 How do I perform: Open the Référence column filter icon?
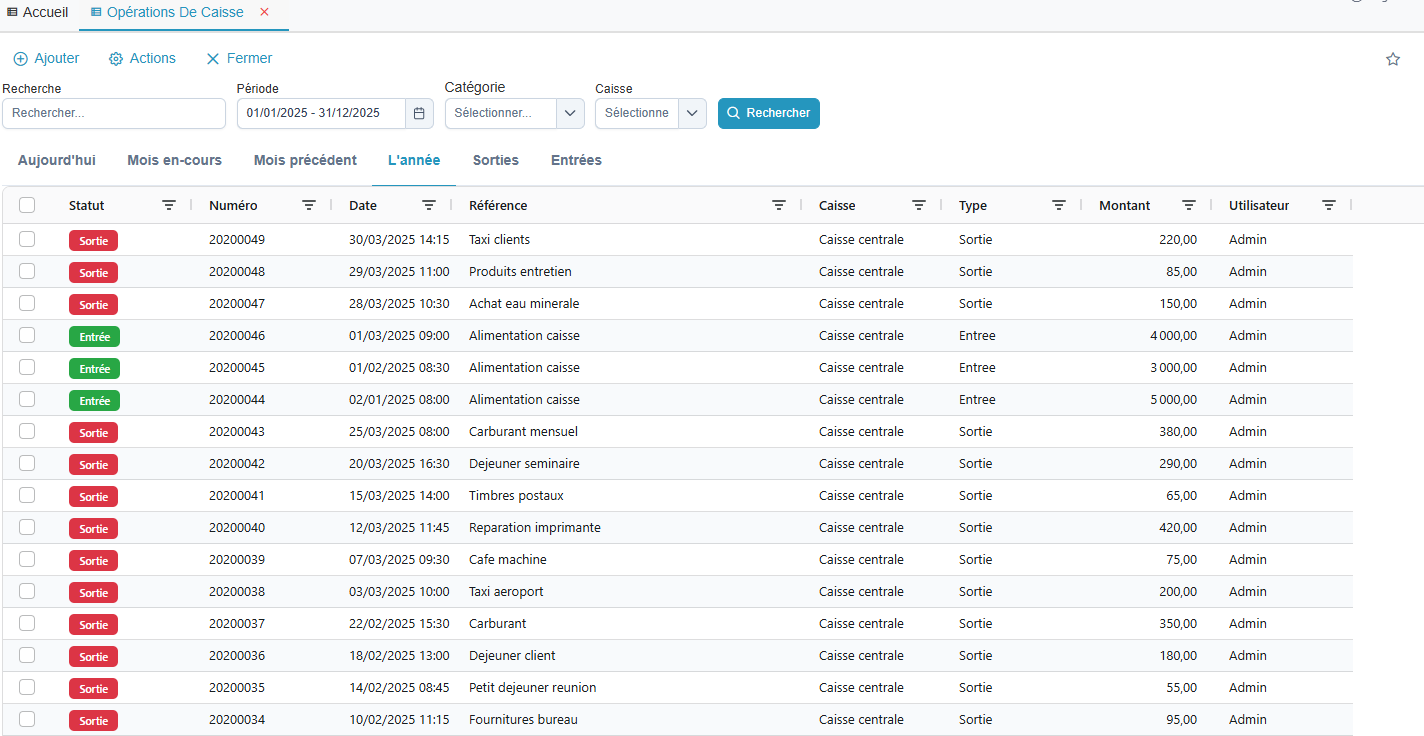(x=779, y=205)
